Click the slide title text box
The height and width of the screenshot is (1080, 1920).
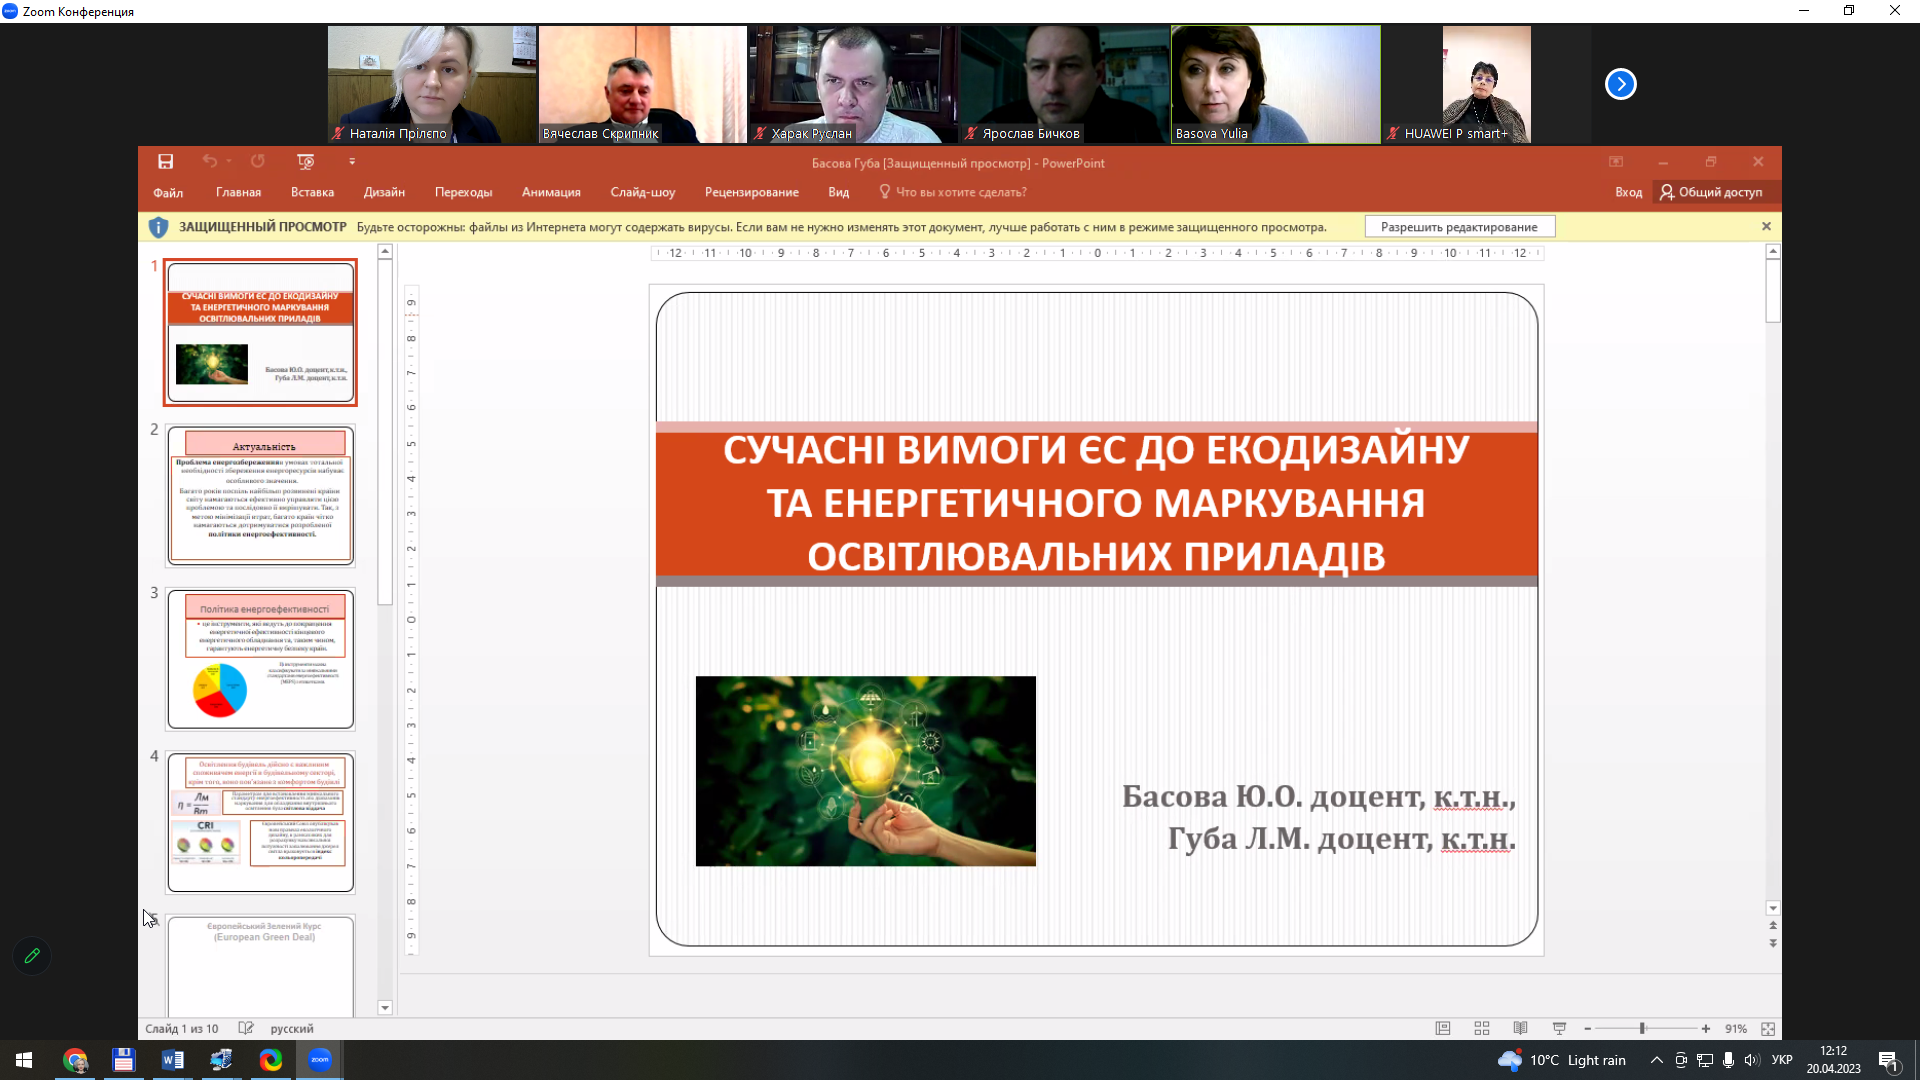pyautogui.click(x=1096, y=503)
